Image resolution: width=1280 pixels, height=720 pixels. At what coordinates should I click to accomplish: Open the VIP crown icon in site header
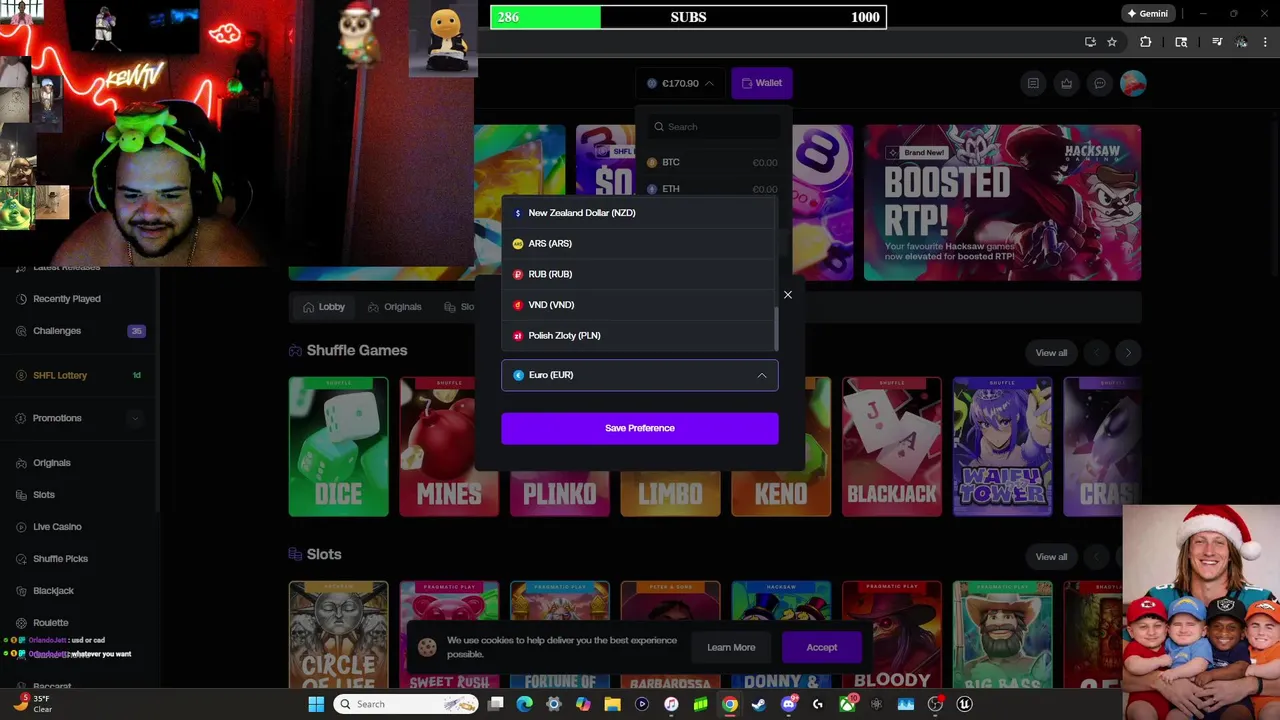point(1067,83)
